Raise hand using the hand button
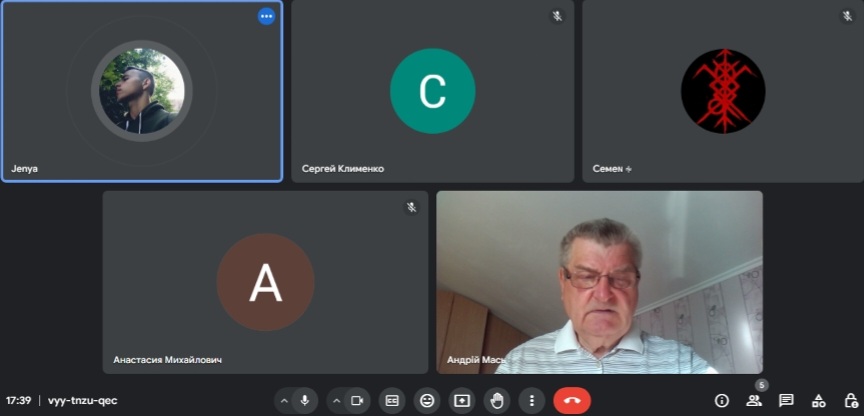This screenshot has width=864, height=416. click(496, 401)
